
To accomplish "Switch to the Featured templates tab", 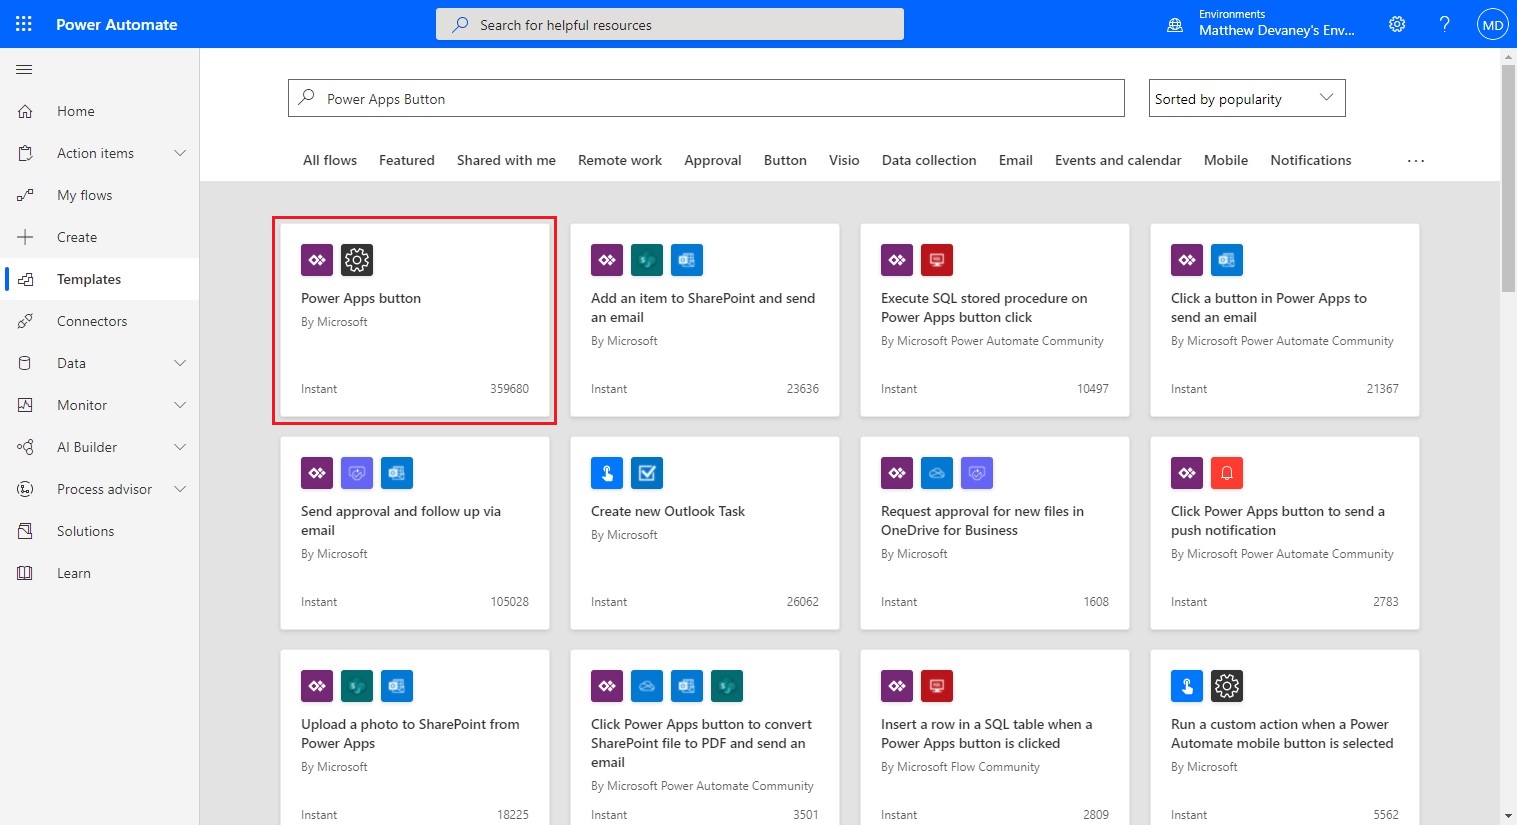I will tap(406, 160).
